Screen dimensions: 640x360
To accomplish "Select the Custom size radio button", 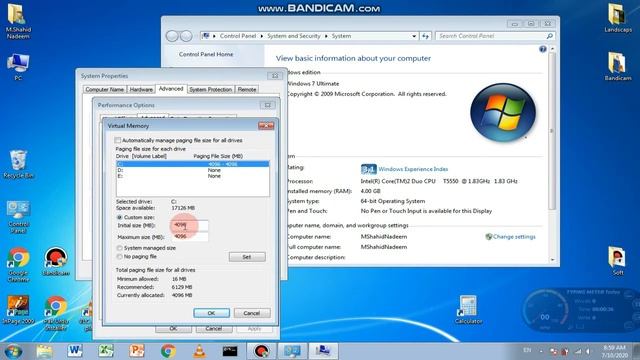I will [120, 217].
